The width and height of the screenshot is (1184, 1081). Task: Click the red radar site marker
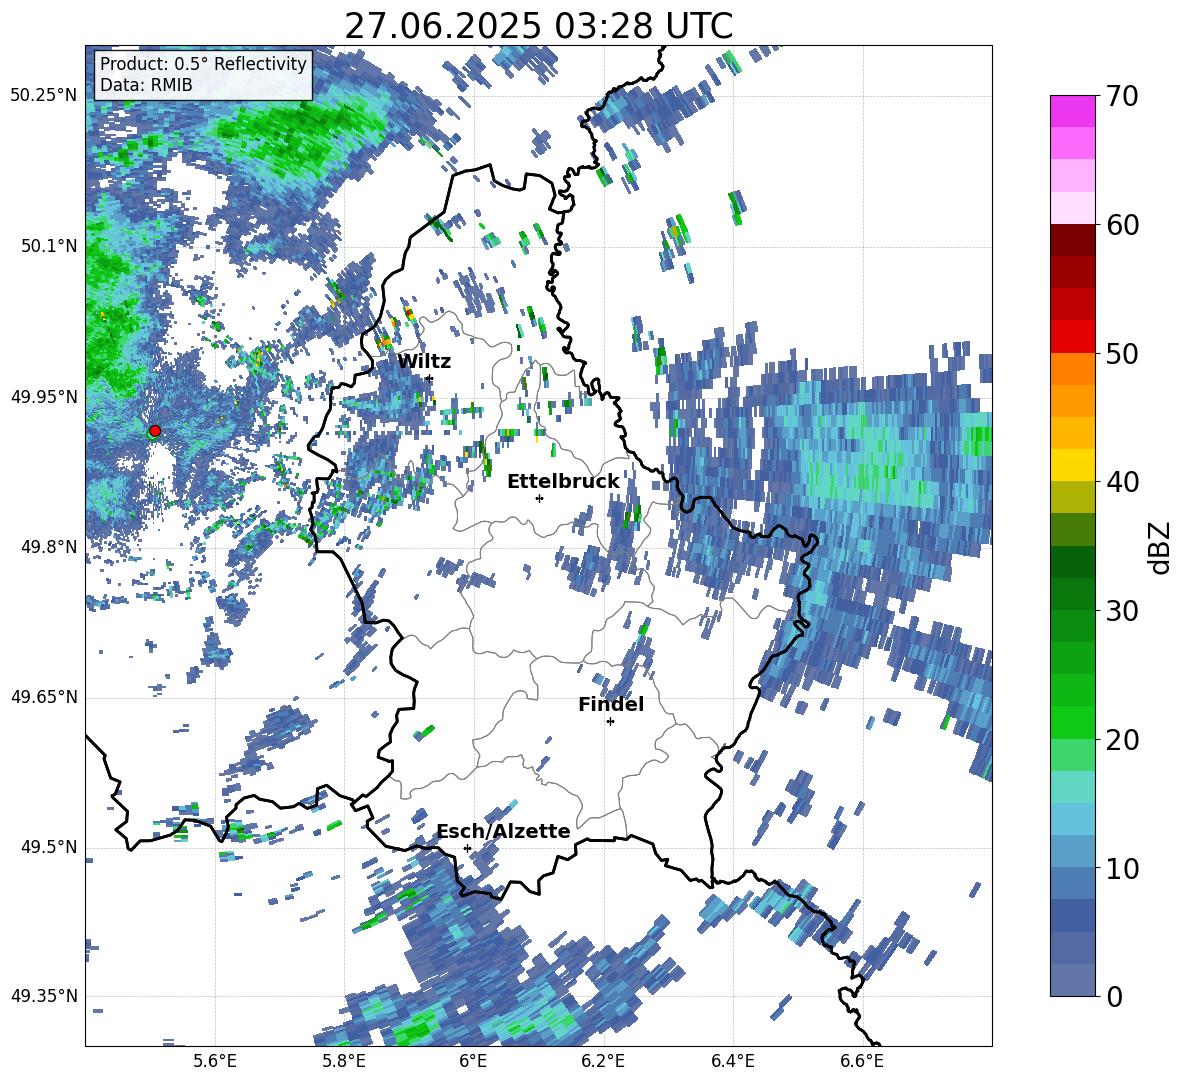pos(155,430)
